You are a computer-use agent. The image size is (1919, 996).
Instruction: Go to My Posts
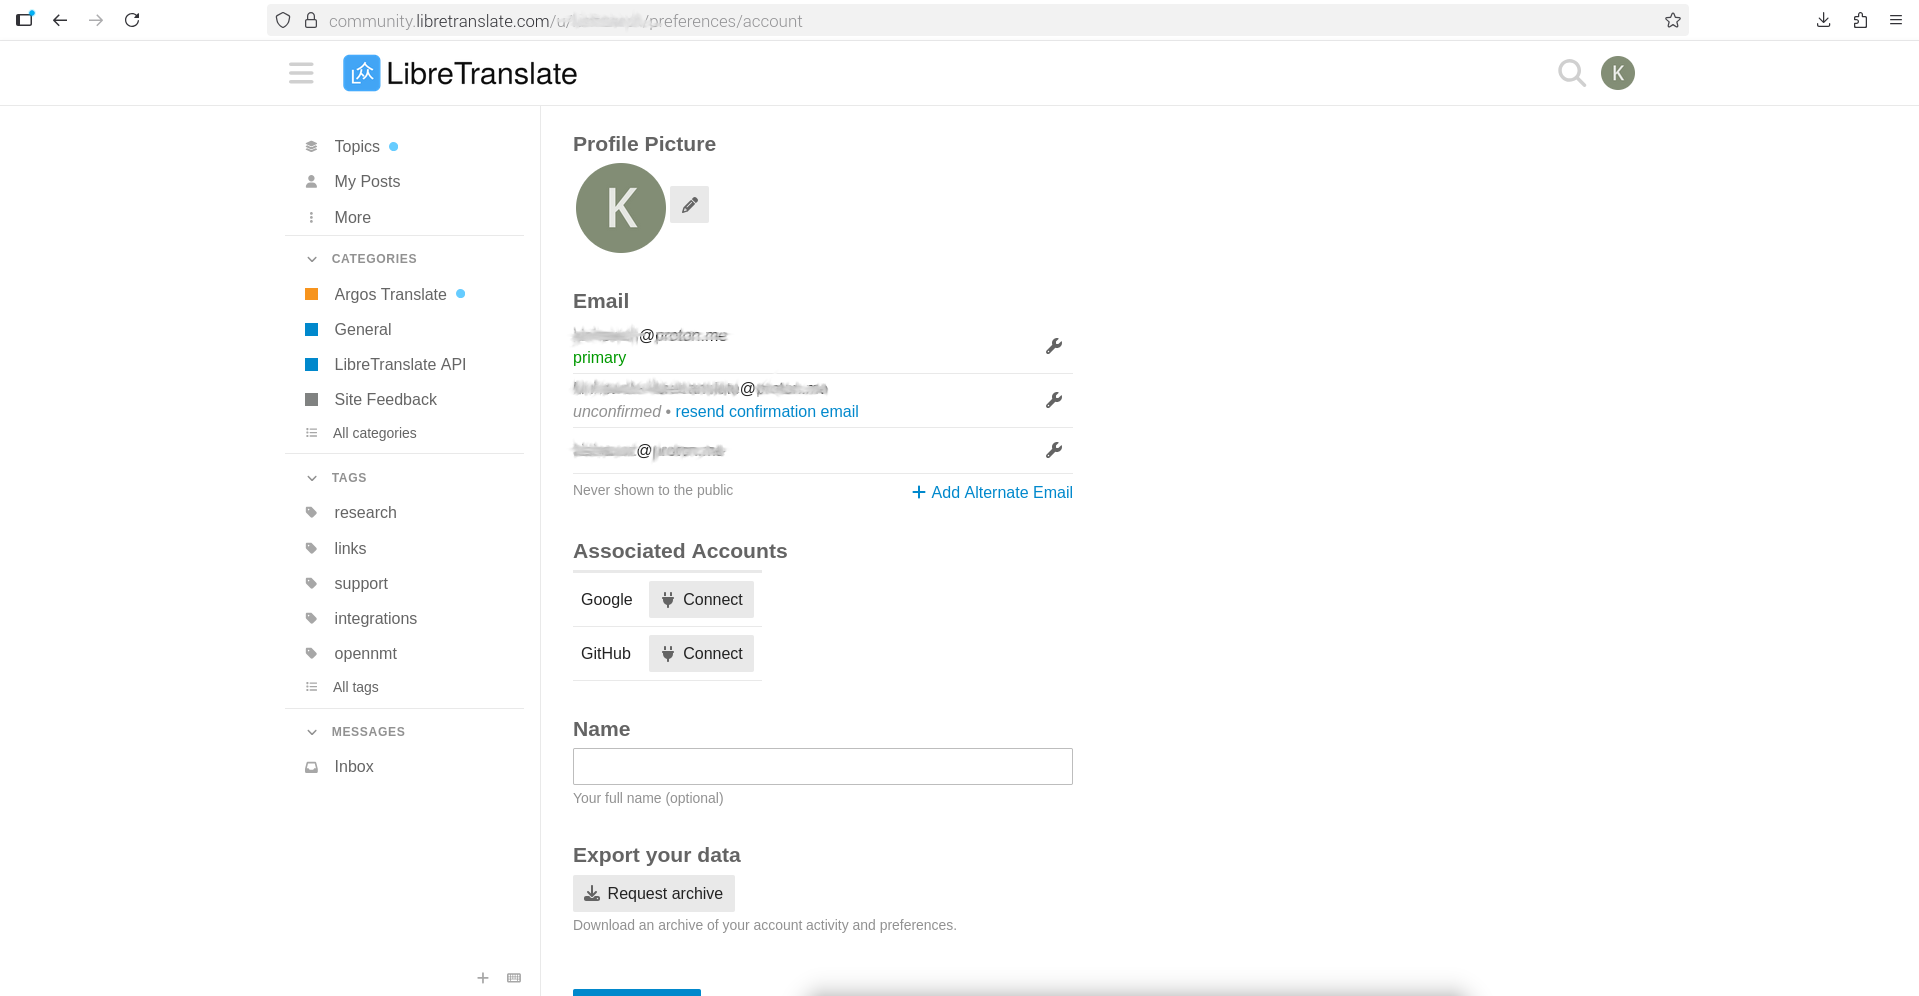coord(366,182)
